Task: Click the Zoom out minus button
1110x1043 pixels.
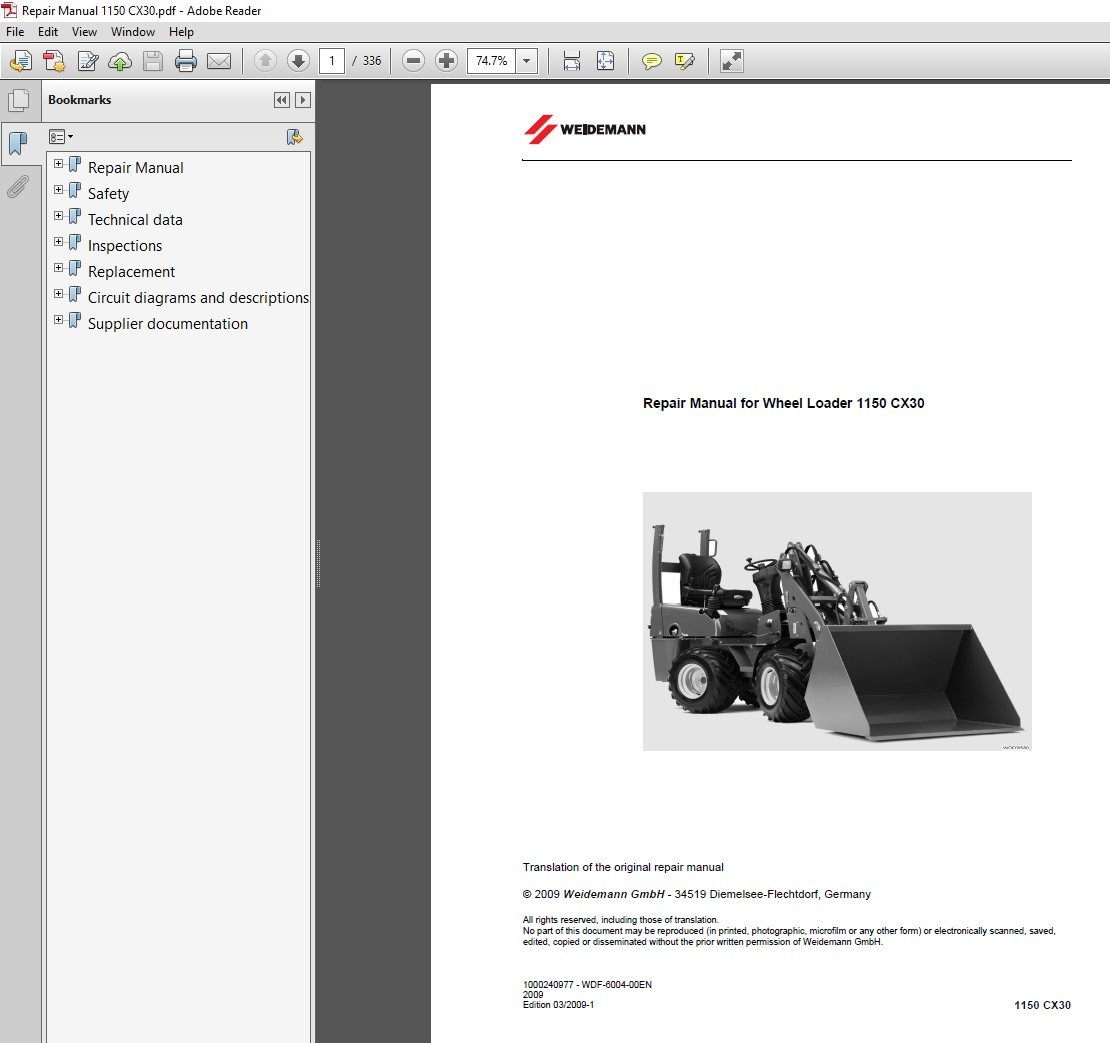Action: coord(413,62)
